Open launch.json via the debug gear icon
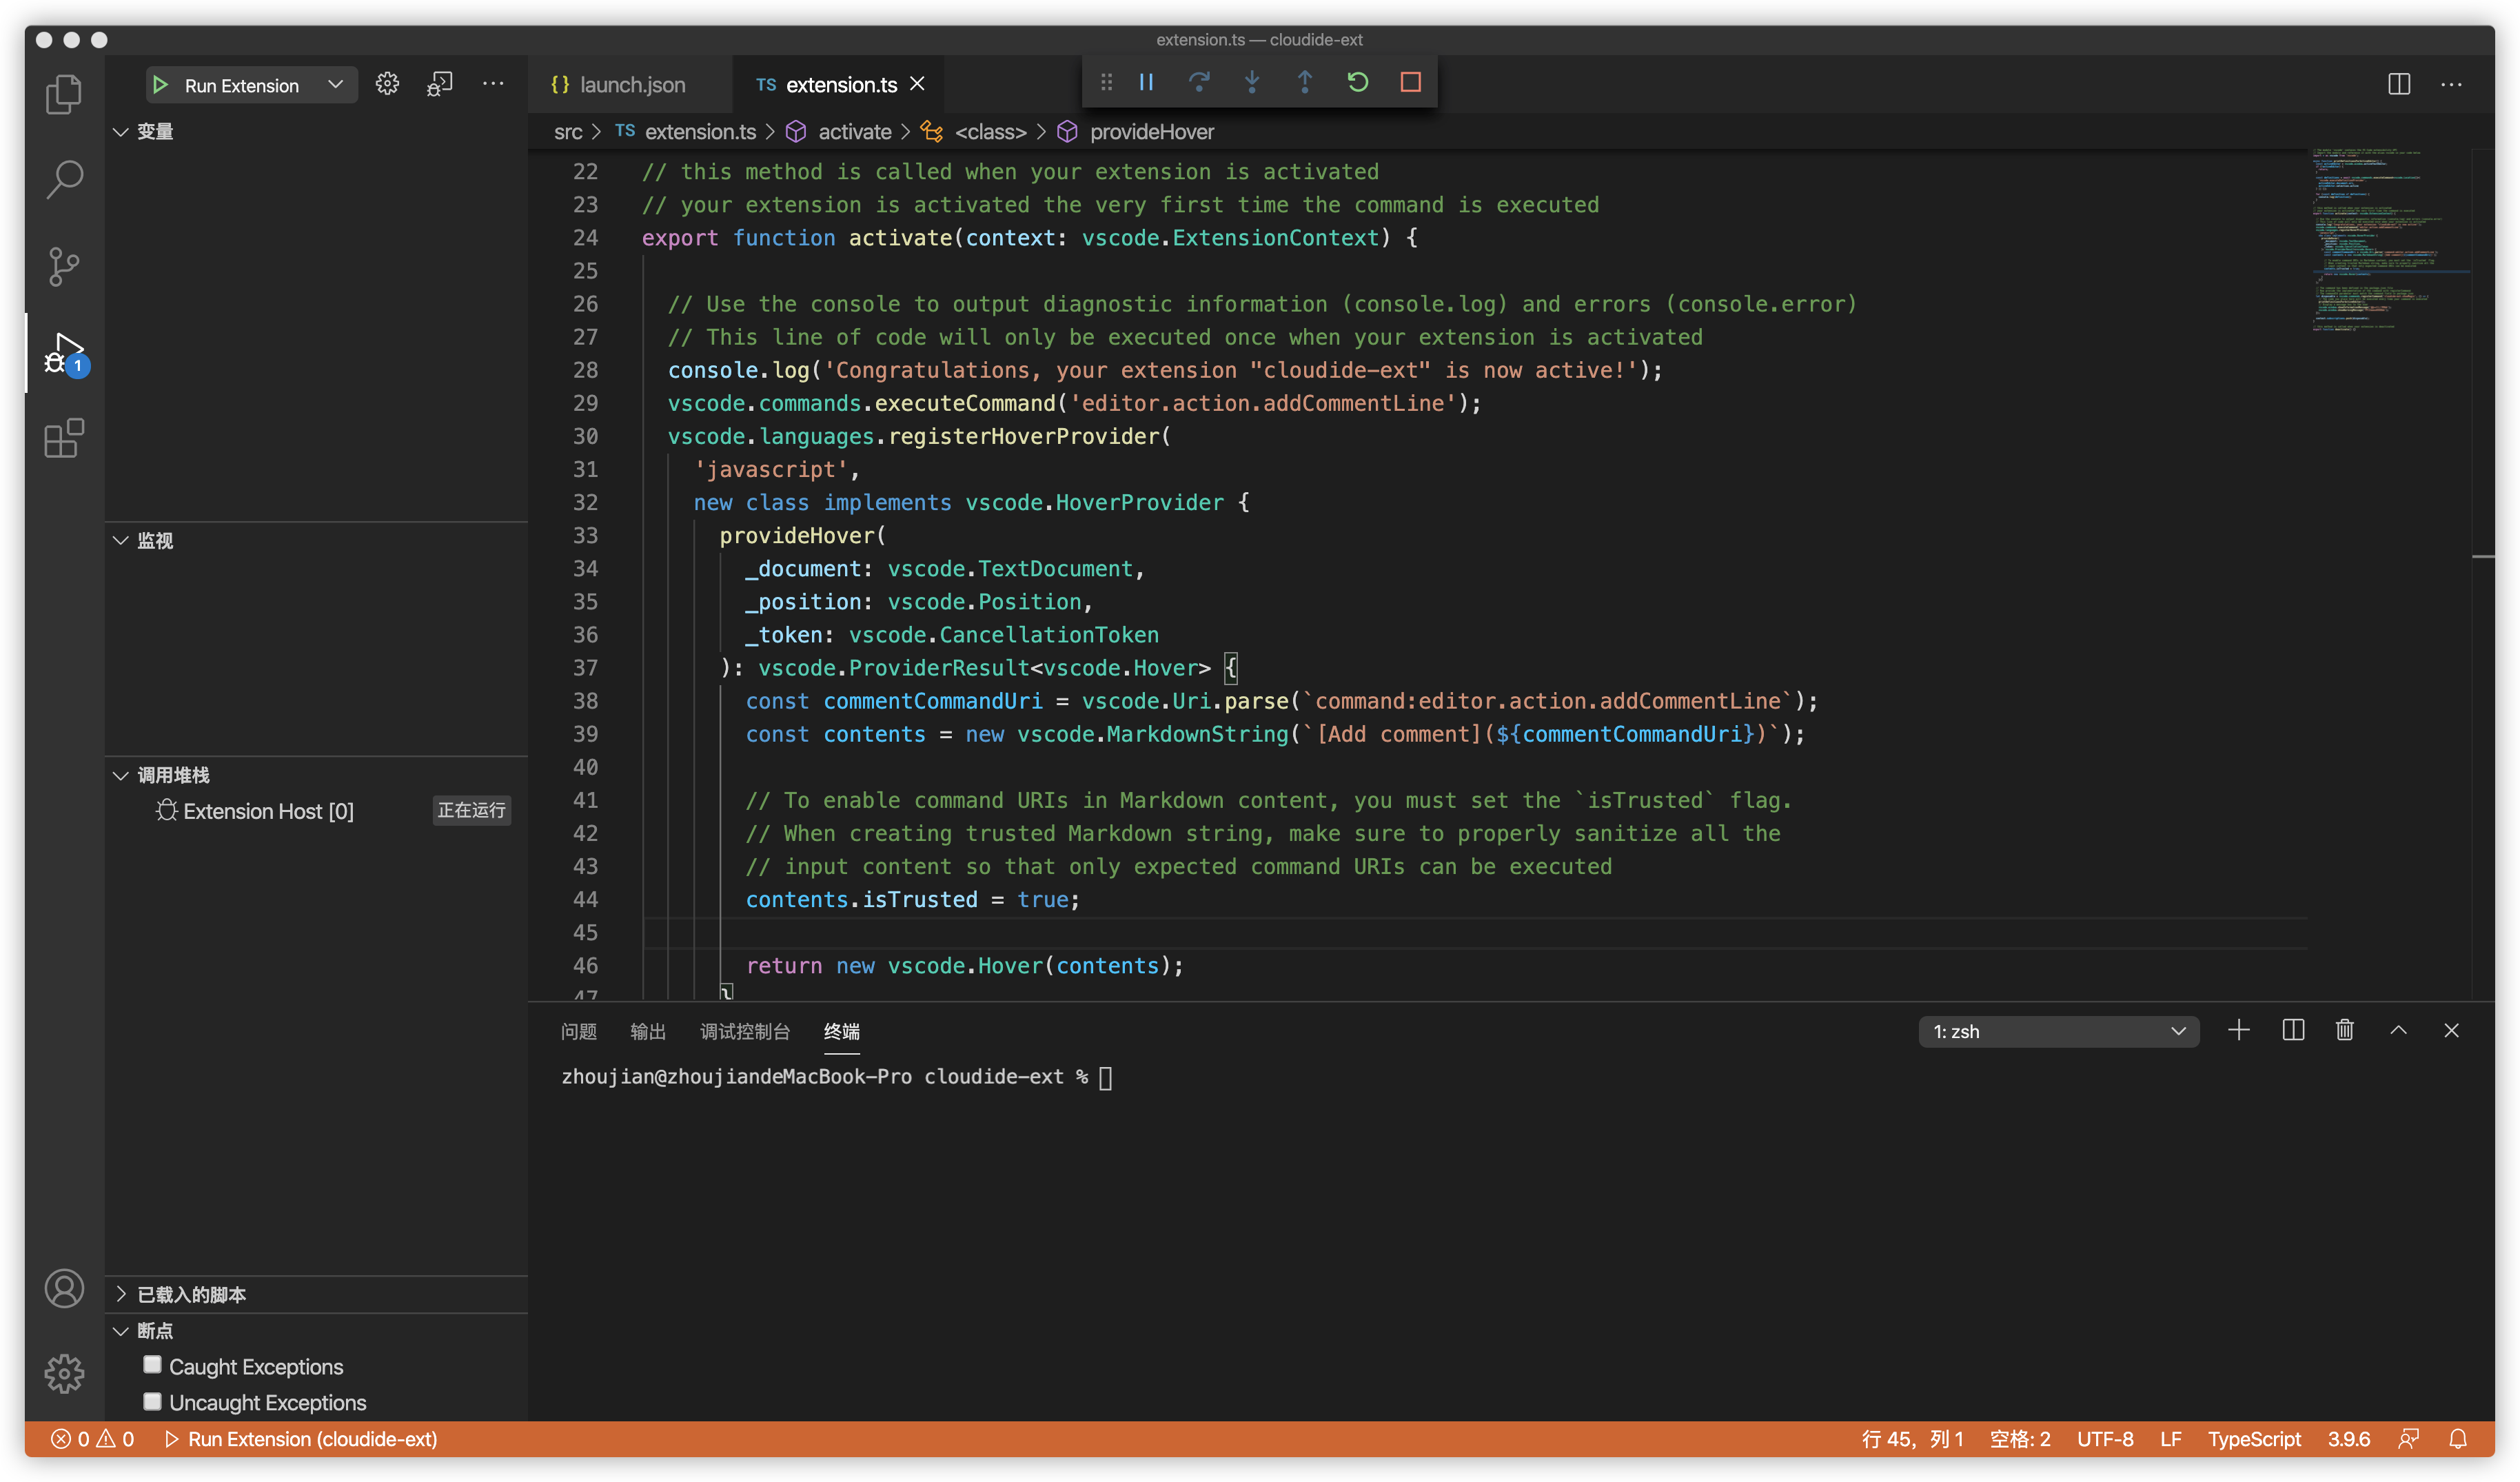The height and width of the screenshot is (1482, 2520). coord(387,84)
